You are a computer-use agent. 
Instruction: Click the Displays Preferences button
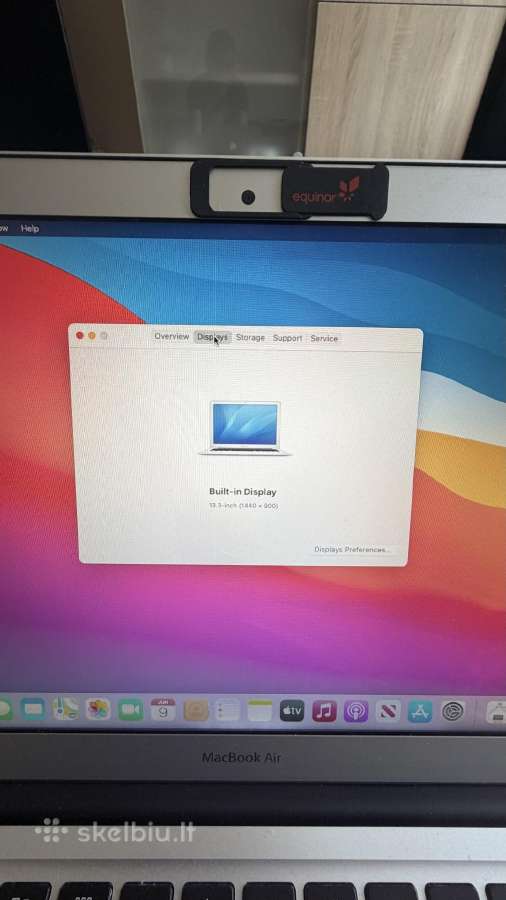tap(352, 550)
